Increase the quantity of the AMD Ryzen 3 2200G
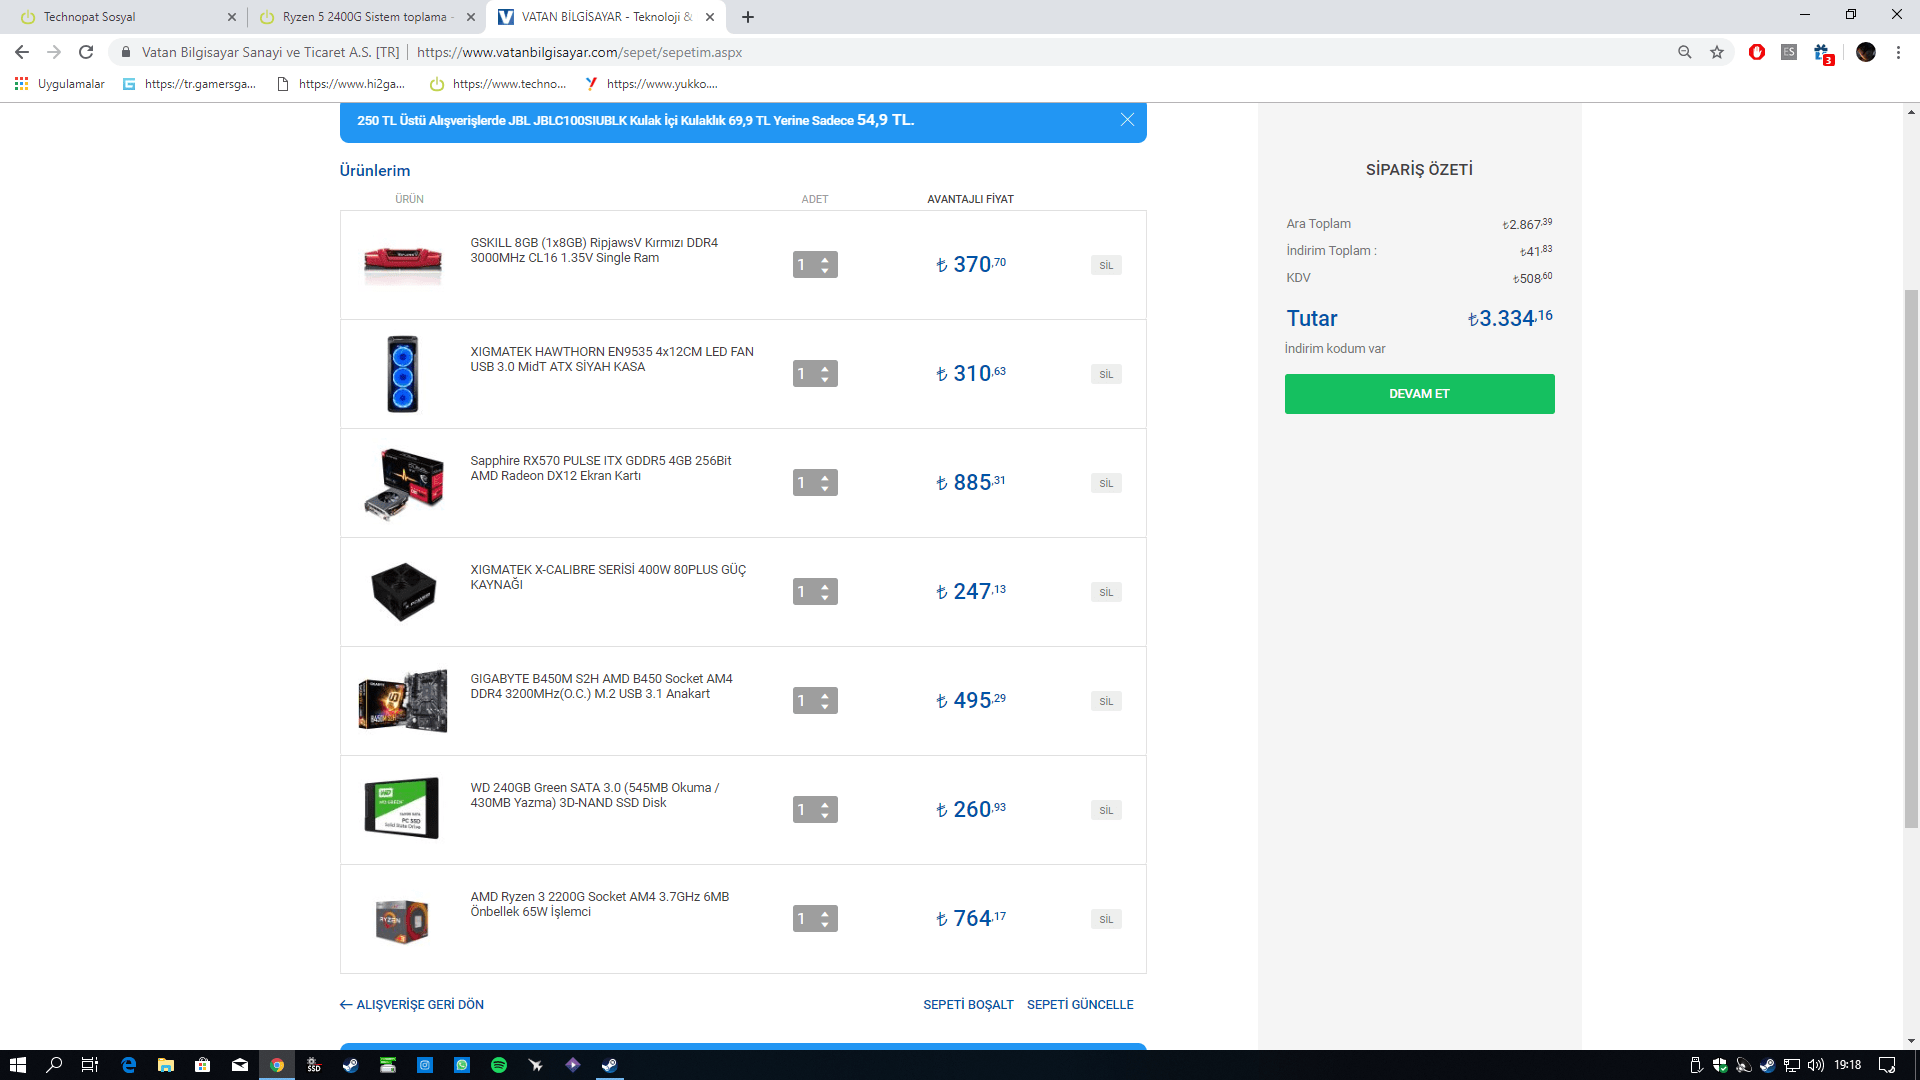1920x1080 pixels. 825,913
